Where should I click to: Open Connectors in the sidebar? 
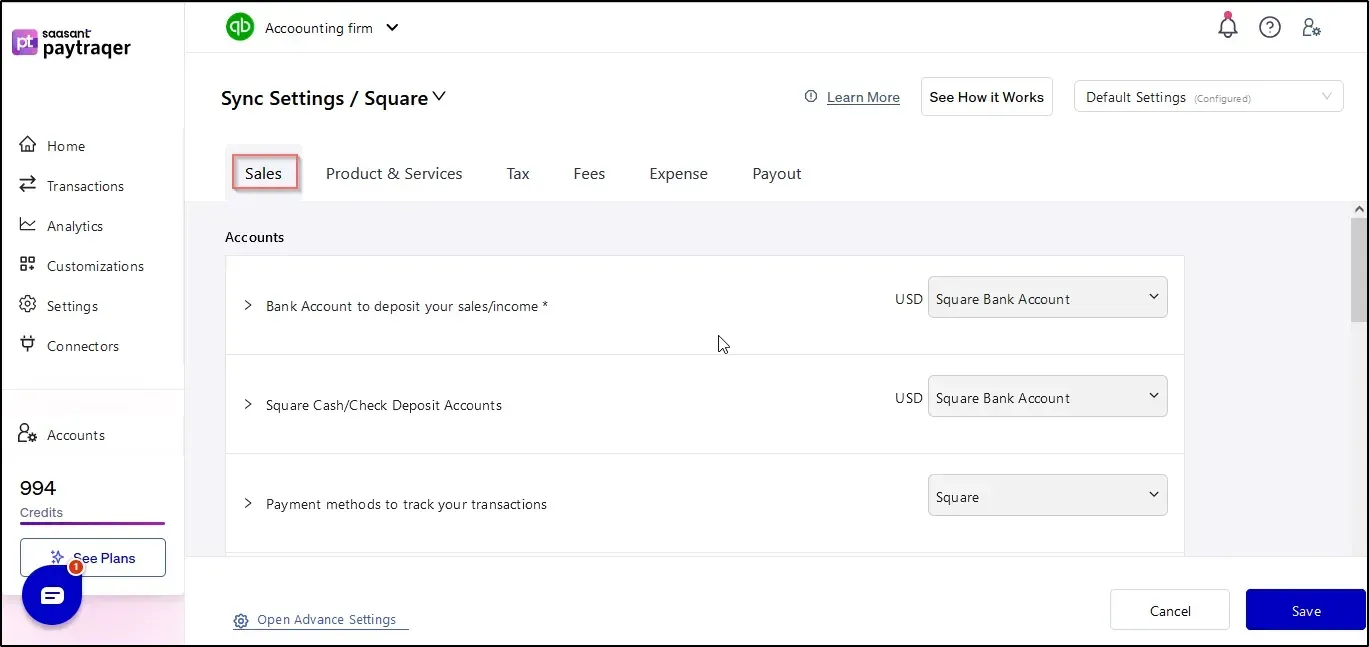click(x=83, y=346)
